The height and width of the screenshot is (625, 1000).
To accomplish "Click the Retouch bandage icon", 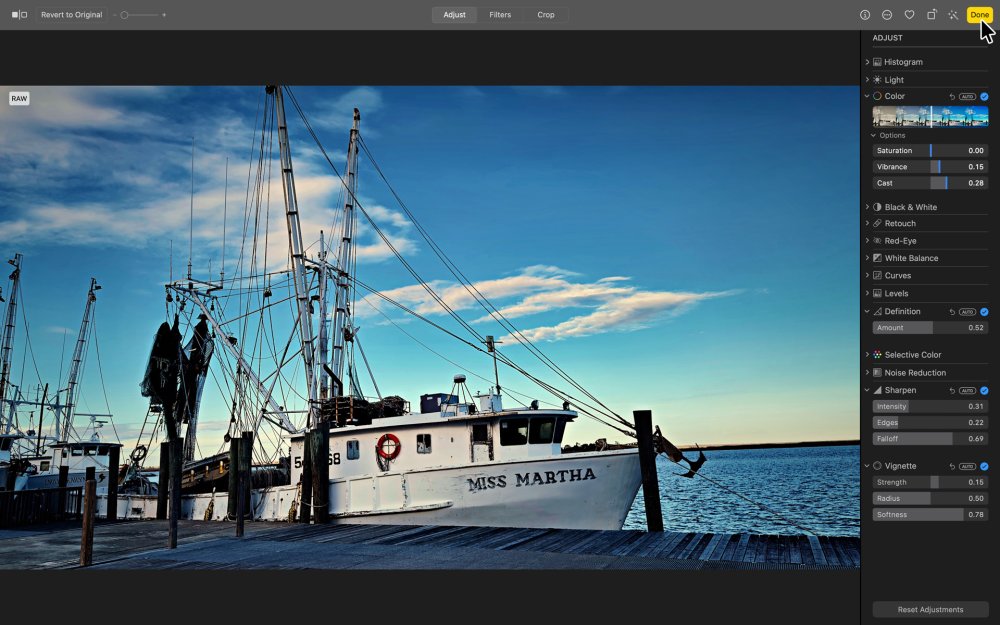I will (878, 223).
